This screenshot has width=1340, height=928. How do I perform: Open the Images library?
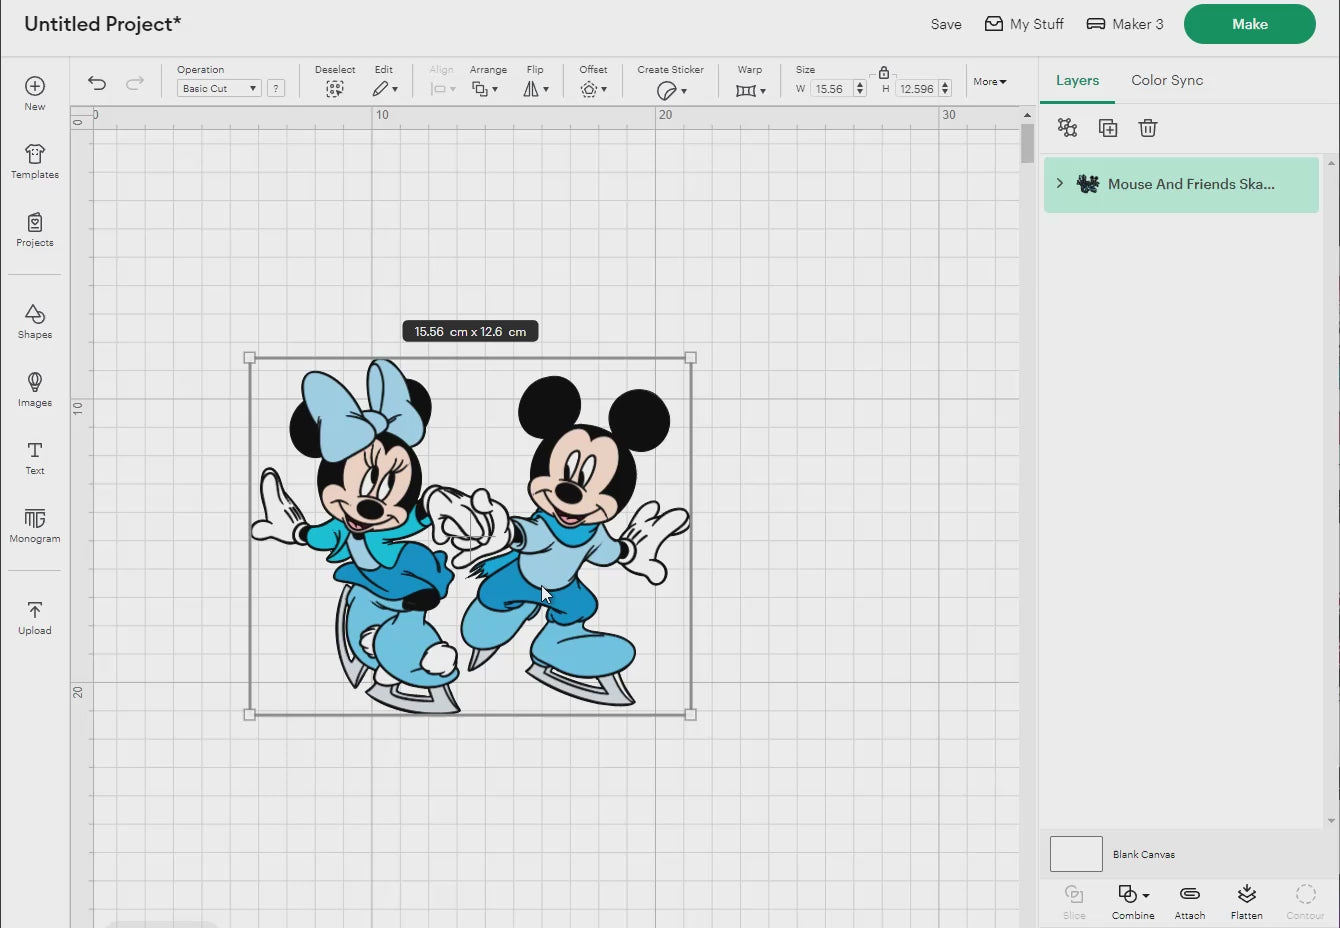pos(35,389)
